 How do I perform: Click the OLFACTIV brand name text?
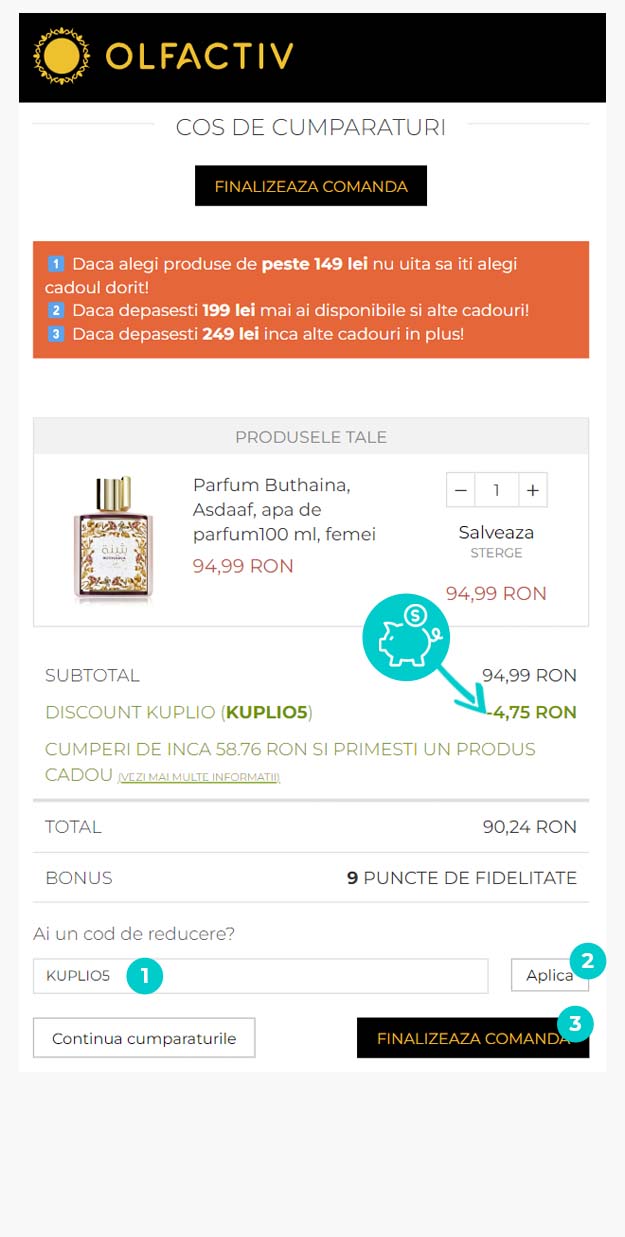point(200,56)
